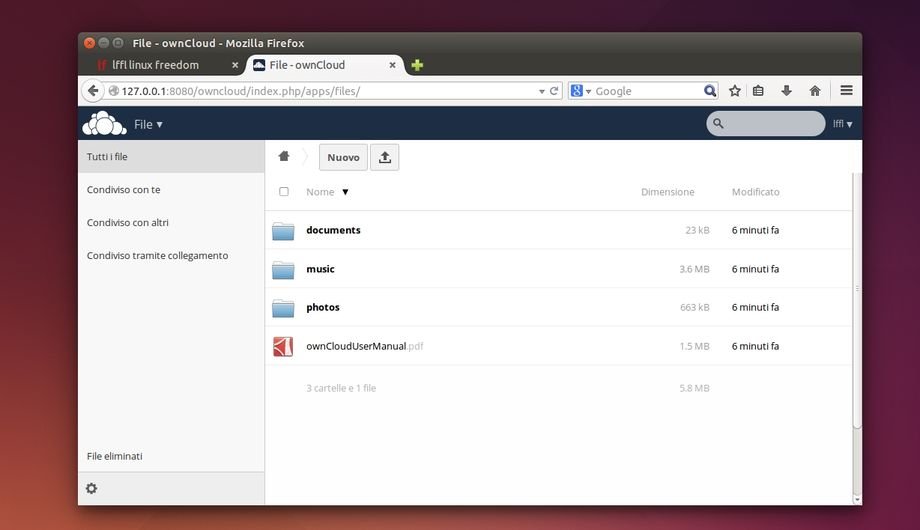
Task: Open the Google search engine selector dropdown
Action: (580, 91)
